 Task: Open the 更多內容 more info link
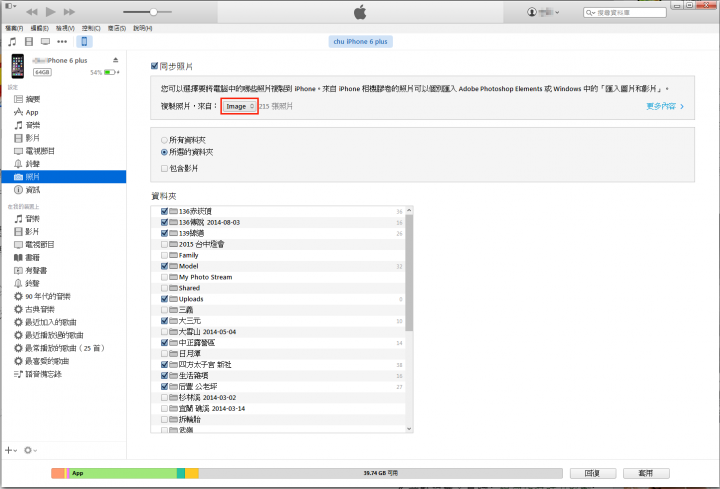[x=665, y=106]
